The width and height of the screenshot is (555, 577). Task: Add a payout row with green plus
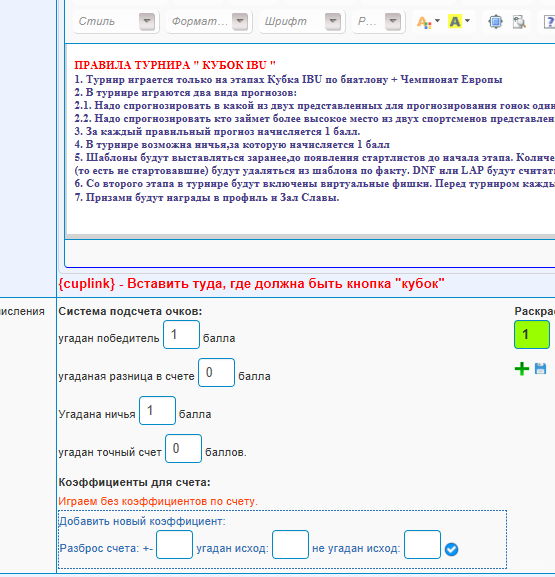(x=522, y=368)
